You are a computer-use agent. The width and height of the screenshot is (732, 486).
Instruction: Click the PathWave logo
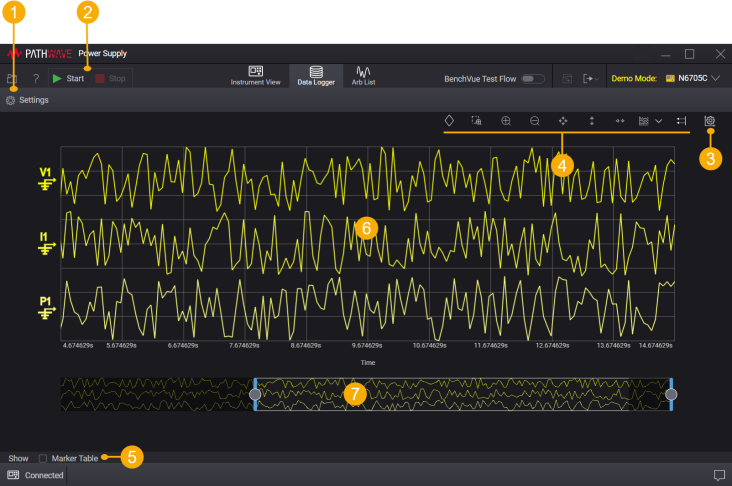39,54
